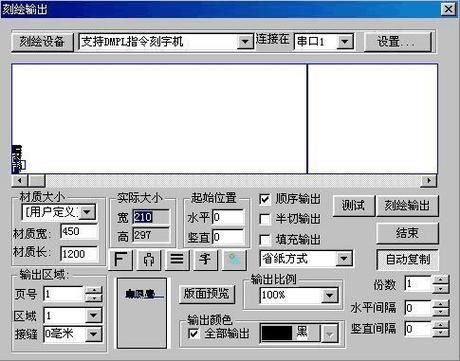Increase the 份数 copies stepper
Image resolution: width=460 pixels, height=361 pixels.
441,280
